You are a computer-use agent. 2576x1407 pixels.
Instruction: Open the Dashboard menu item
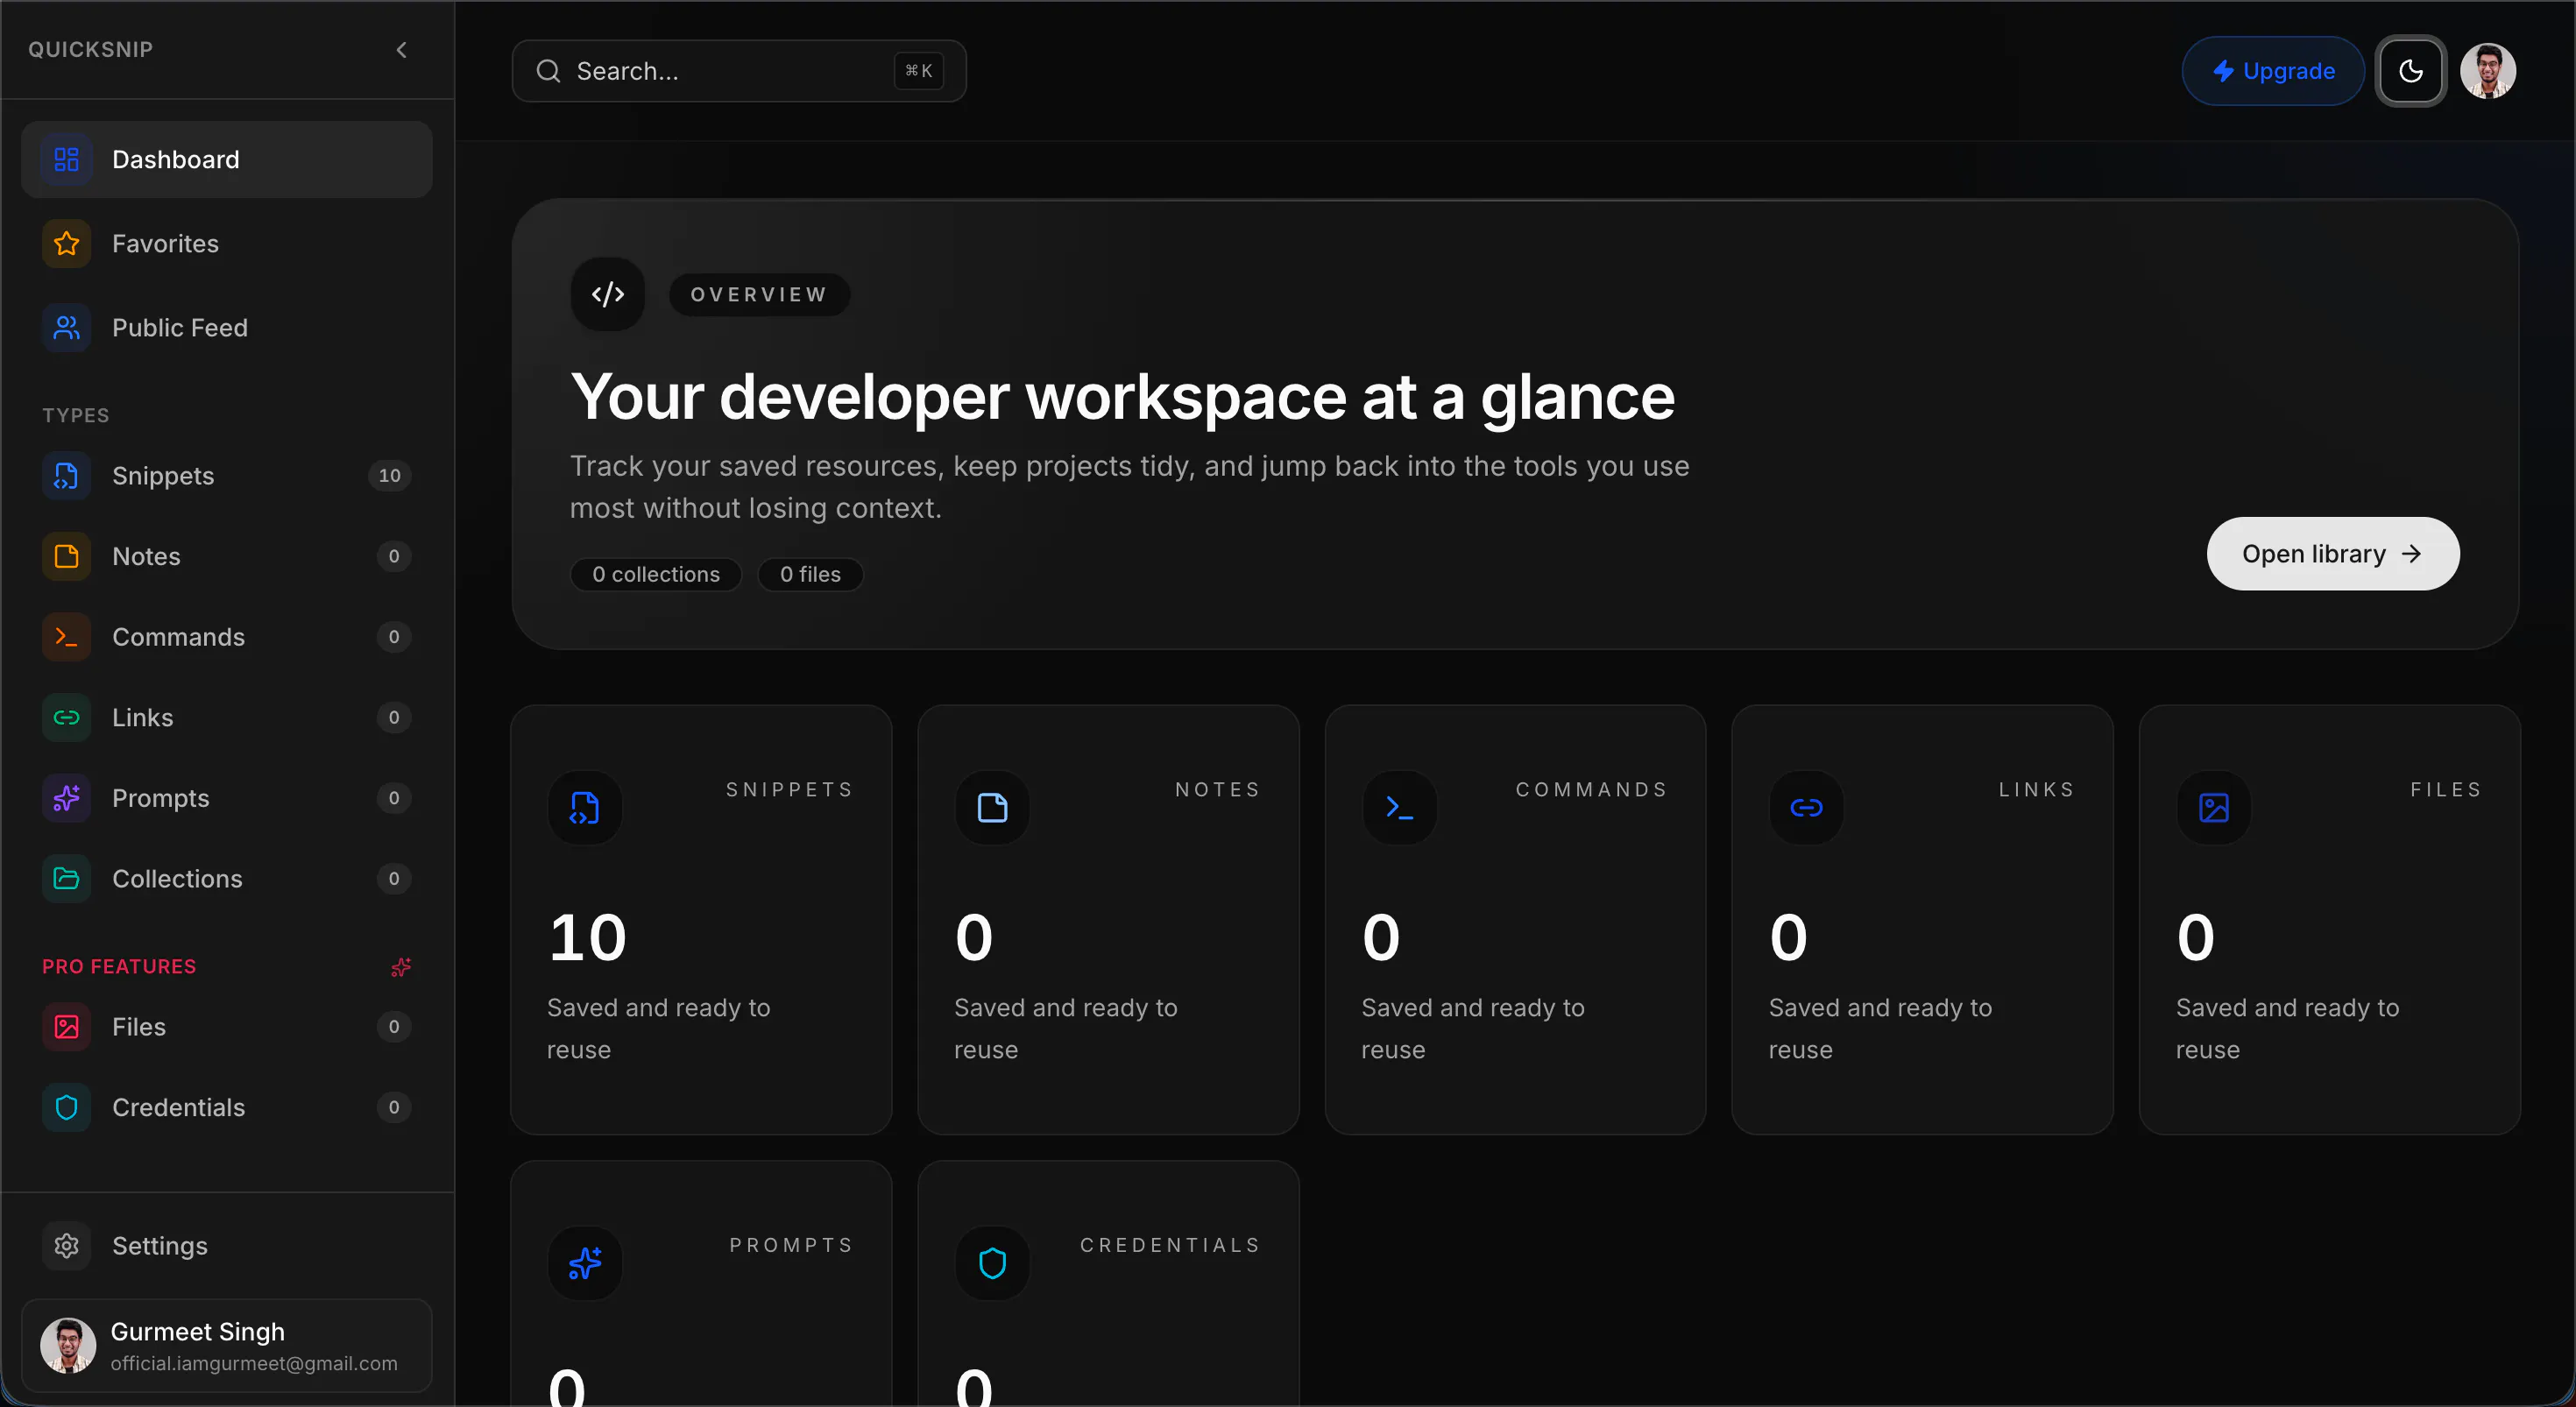pyautogui.click(x=227, y=159)
